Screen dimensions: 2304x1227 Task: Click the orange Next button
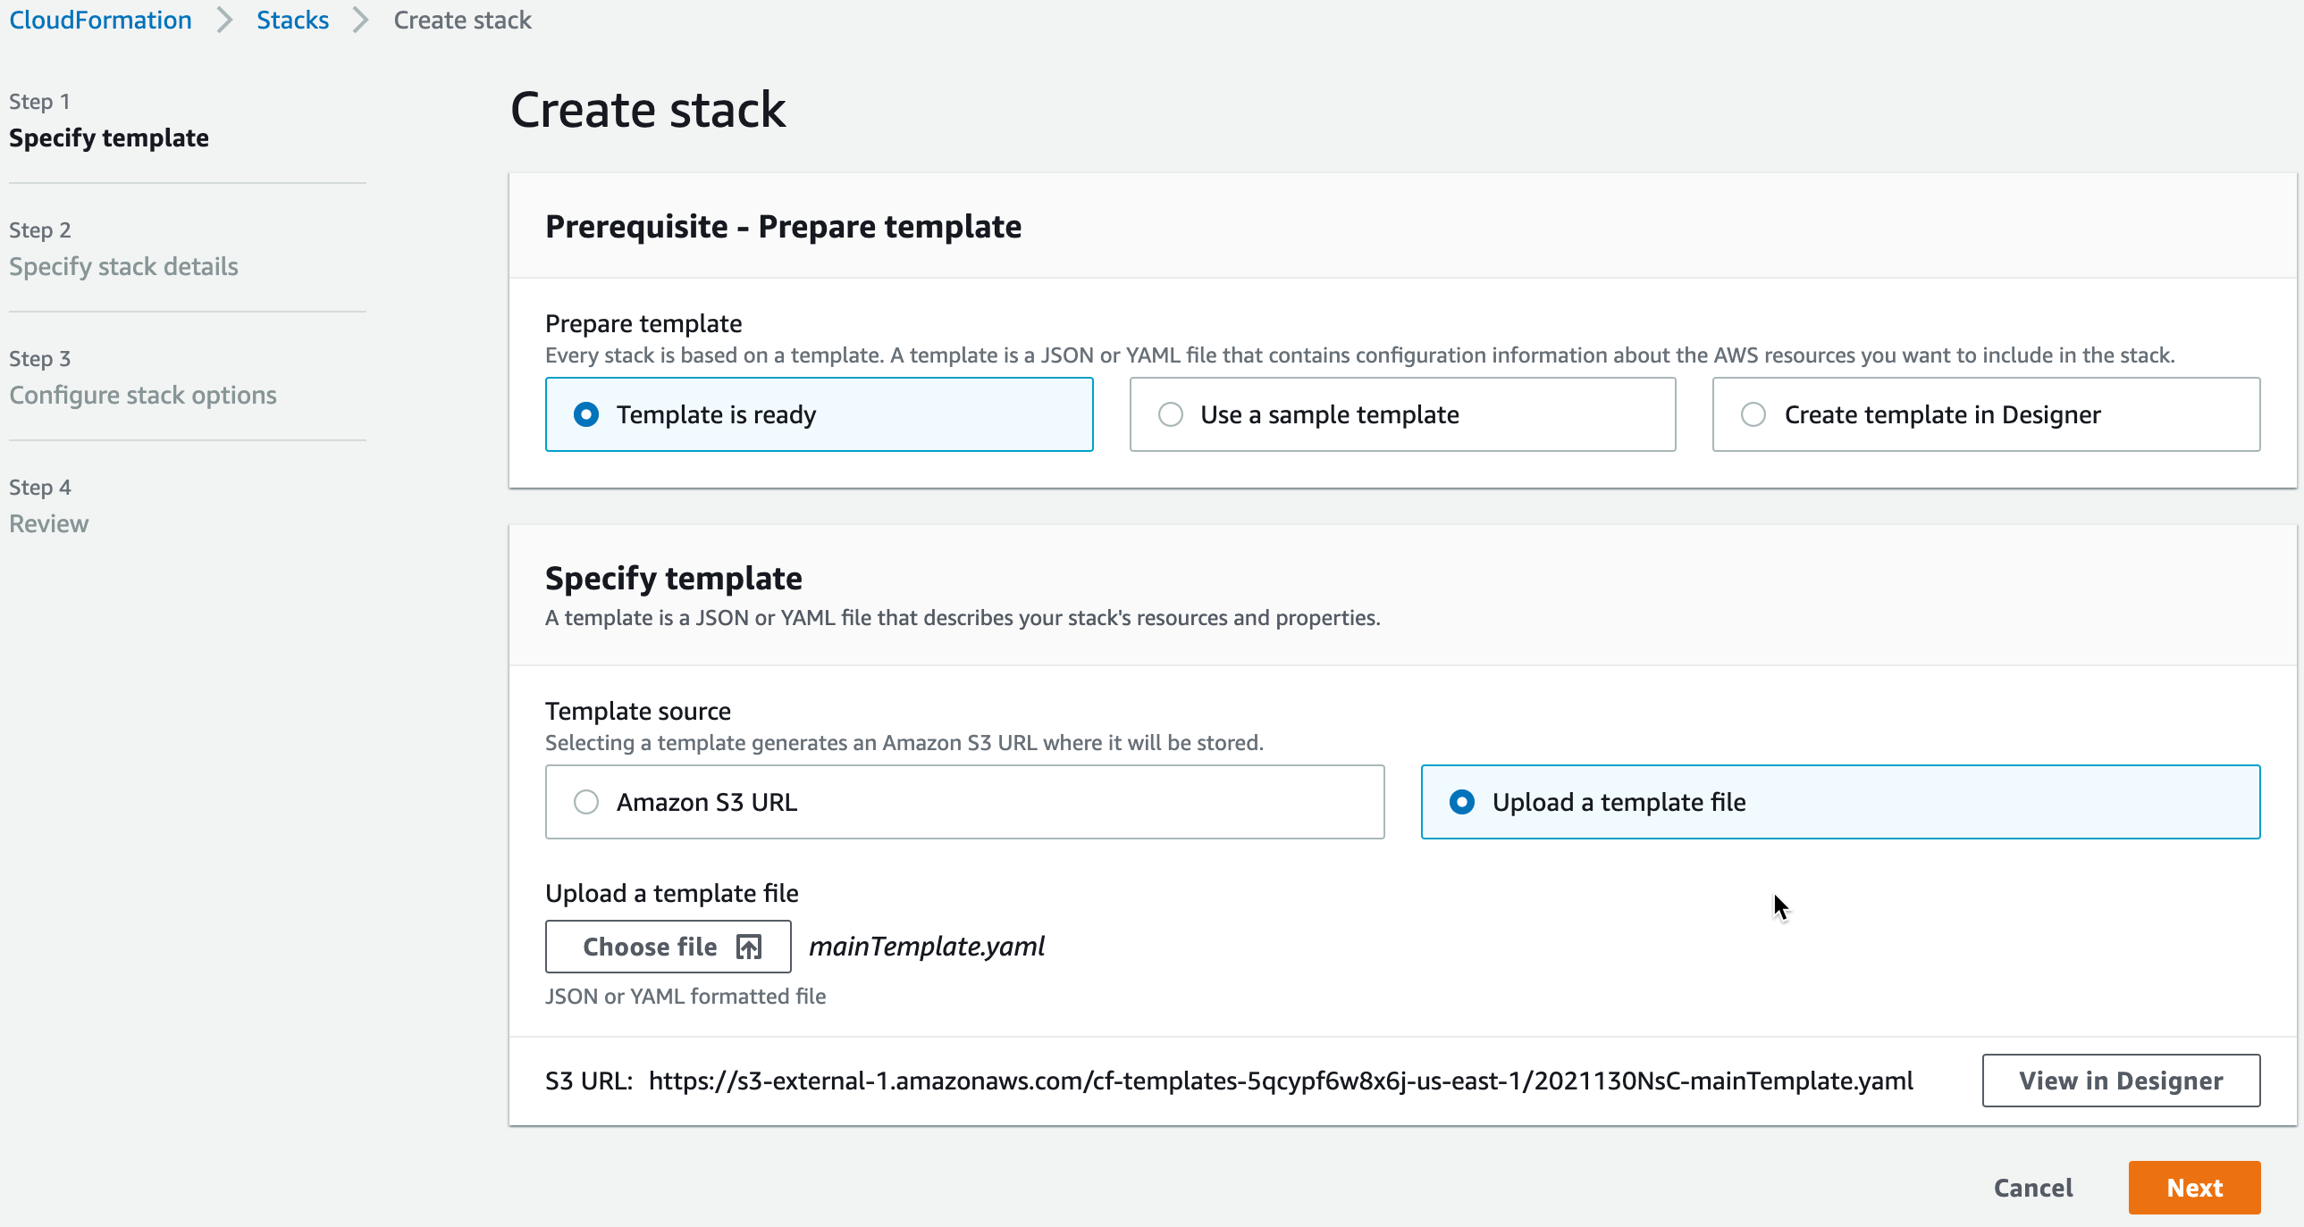[2194, 1187]
